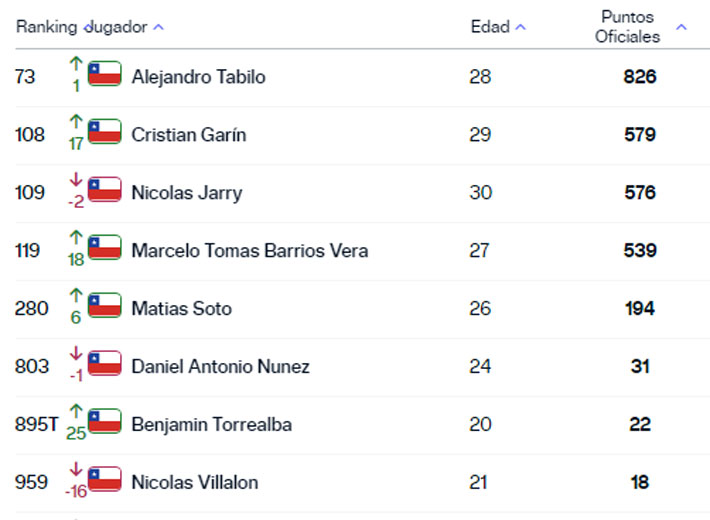Sort by the Edad column arrow
The image size is (710, 520).
click(x=521, y=27)
